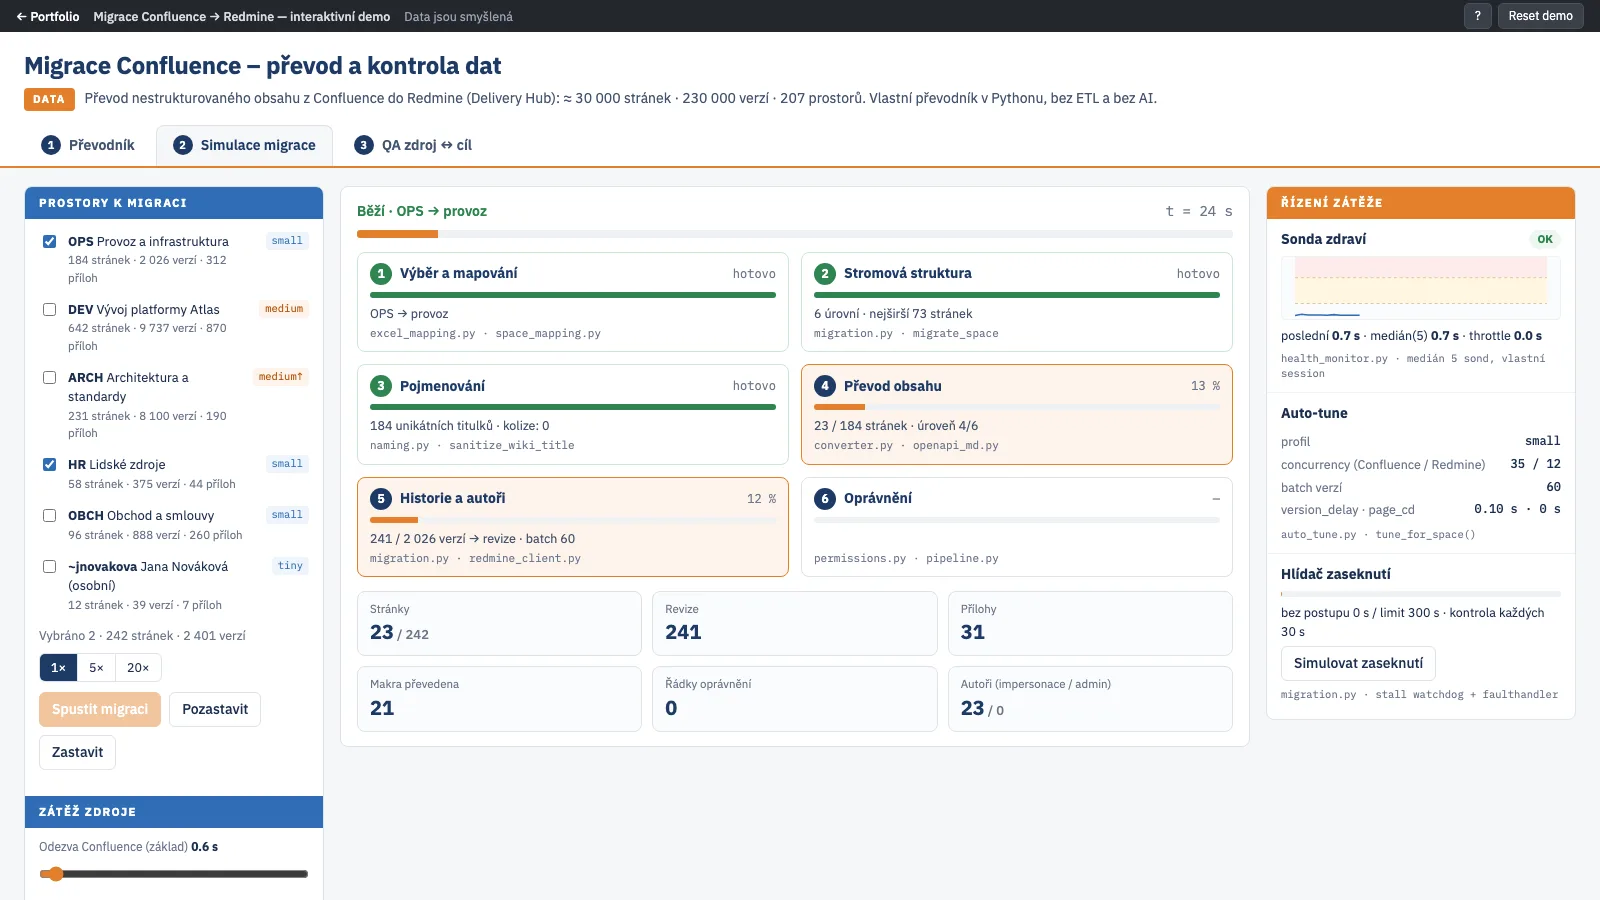
Task: Click Spustit migraci button
Action: click(100, 709)
